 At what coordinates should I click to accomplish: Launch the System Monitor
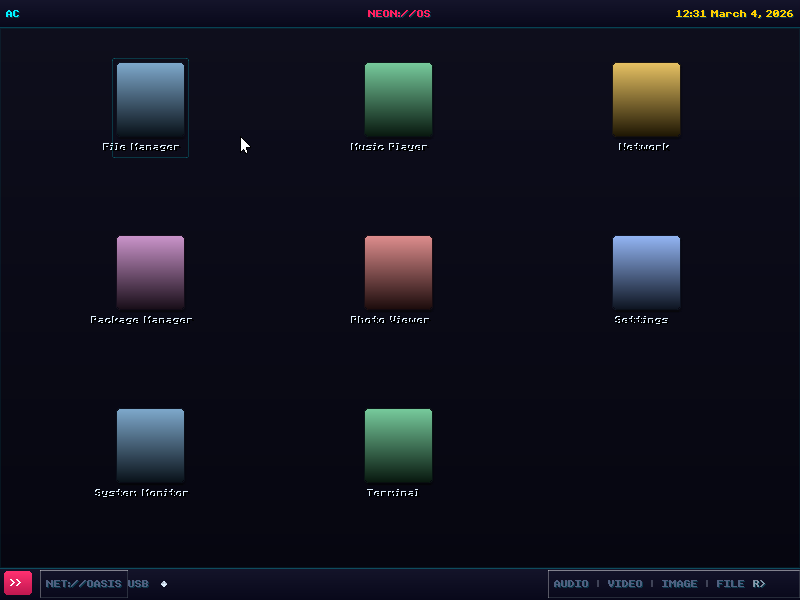(150, 445)
